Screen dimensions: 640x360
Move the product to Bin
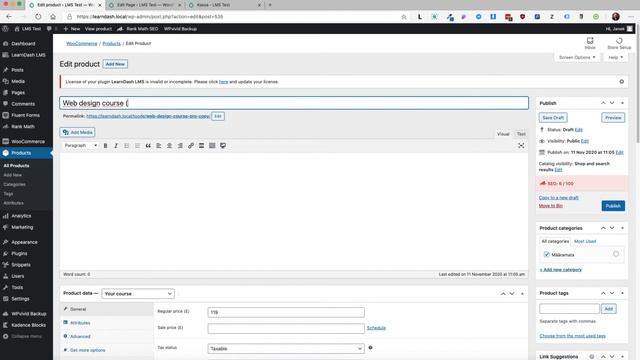(550, 206)
